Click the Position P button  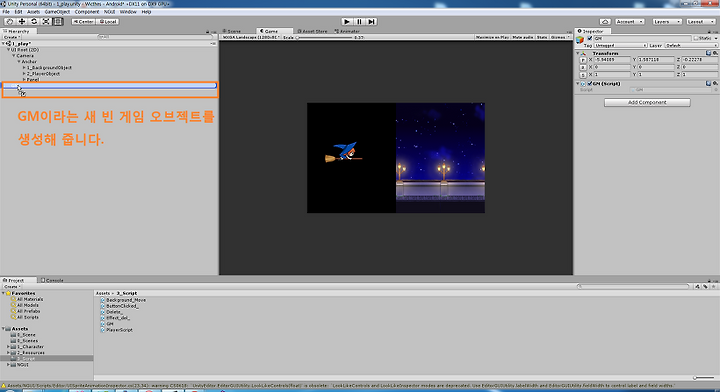(x=583, y=60)
